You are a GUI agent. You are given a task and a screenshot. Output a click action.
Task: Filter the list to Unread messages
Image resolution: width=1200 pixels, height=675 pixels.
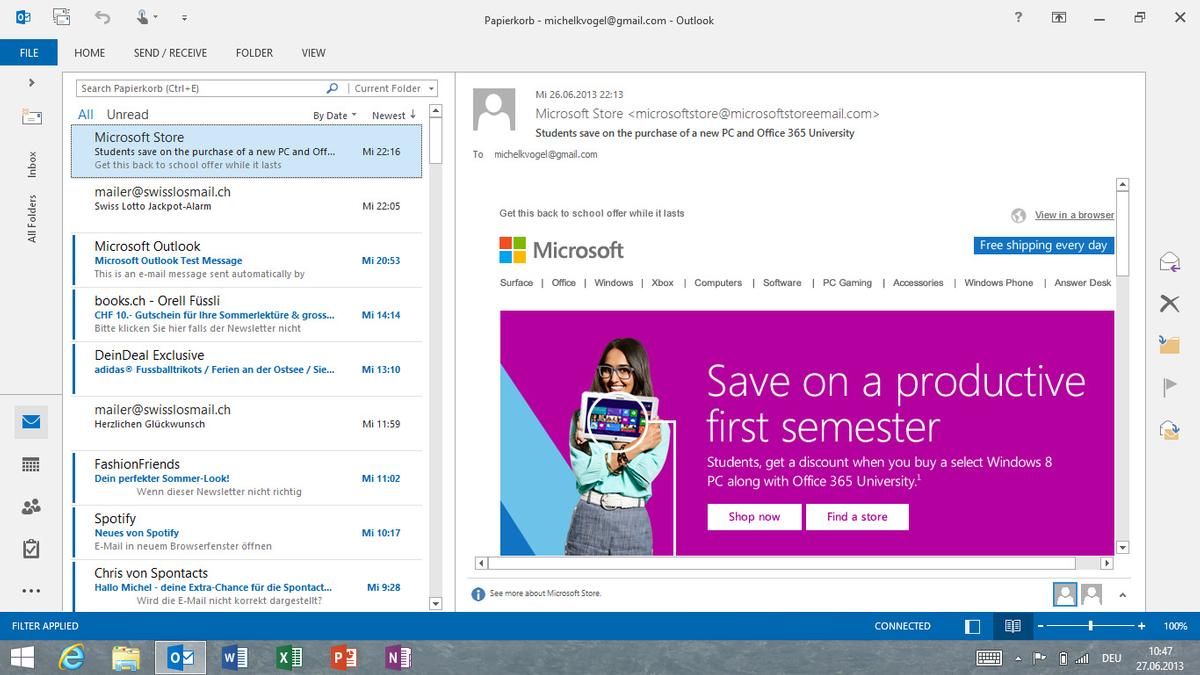click(x=127, y=115)
